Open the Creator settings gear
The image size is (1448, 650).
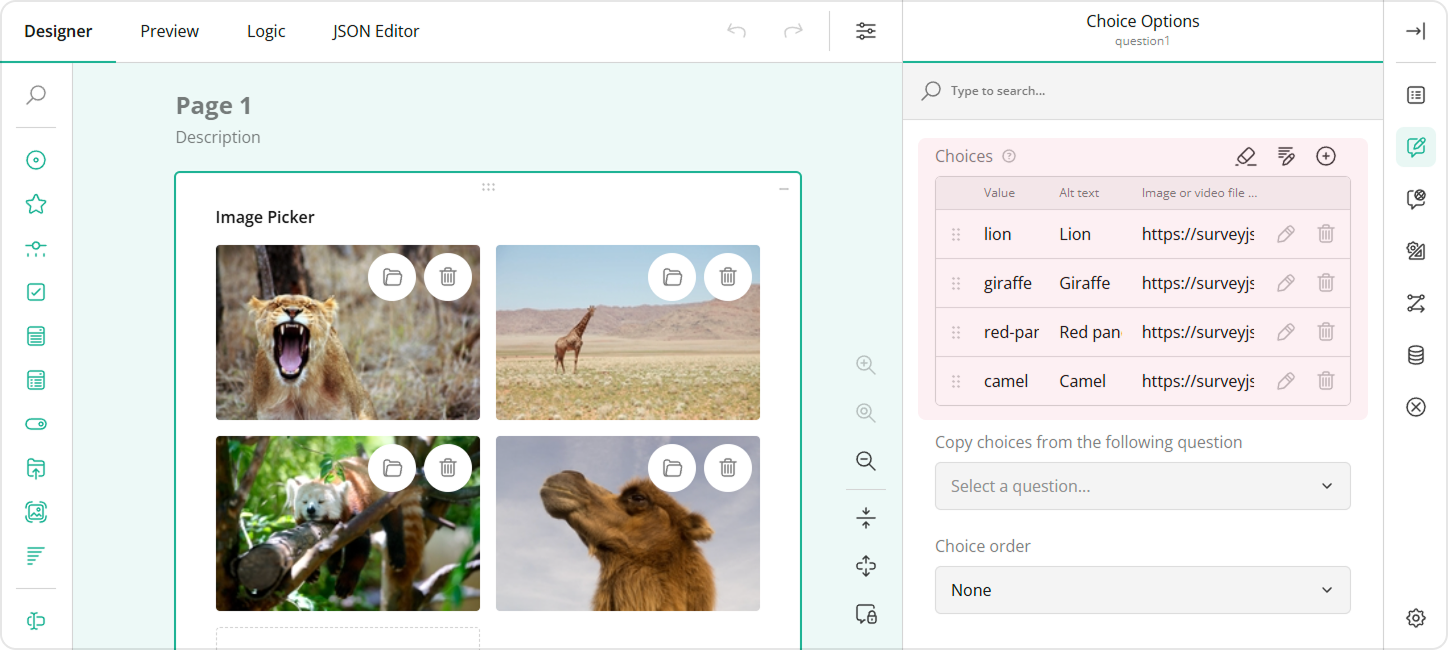click(x=1415, y=618)
